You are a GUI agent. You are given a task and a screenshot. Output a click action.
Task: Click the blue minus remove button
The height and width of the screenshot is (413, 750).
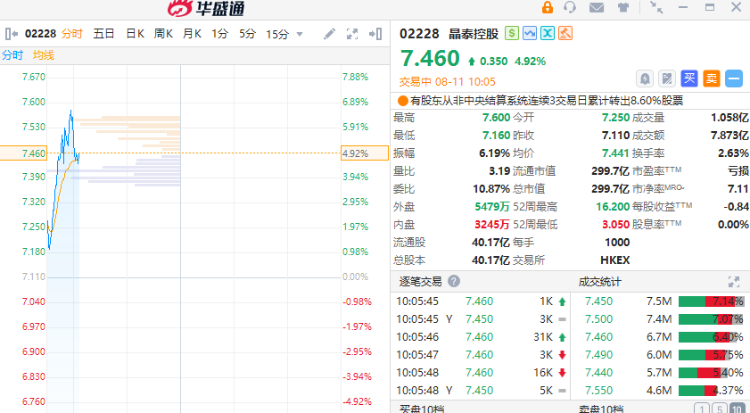(734, 78)
